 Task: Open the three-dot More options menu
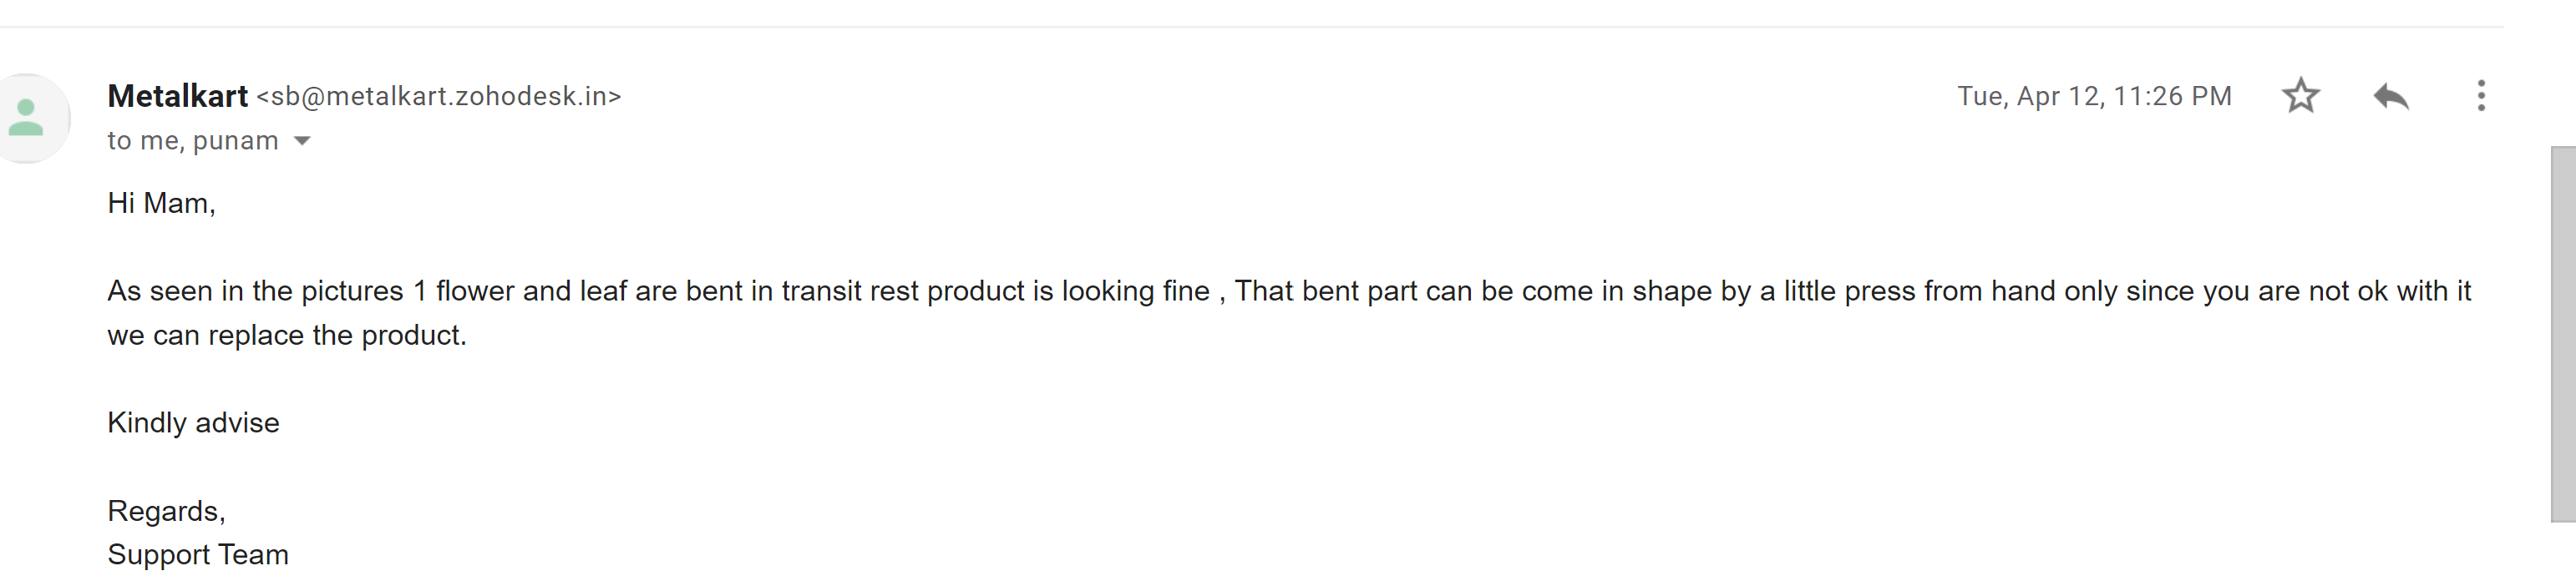pyautogui.click(x=2481, y=96)
